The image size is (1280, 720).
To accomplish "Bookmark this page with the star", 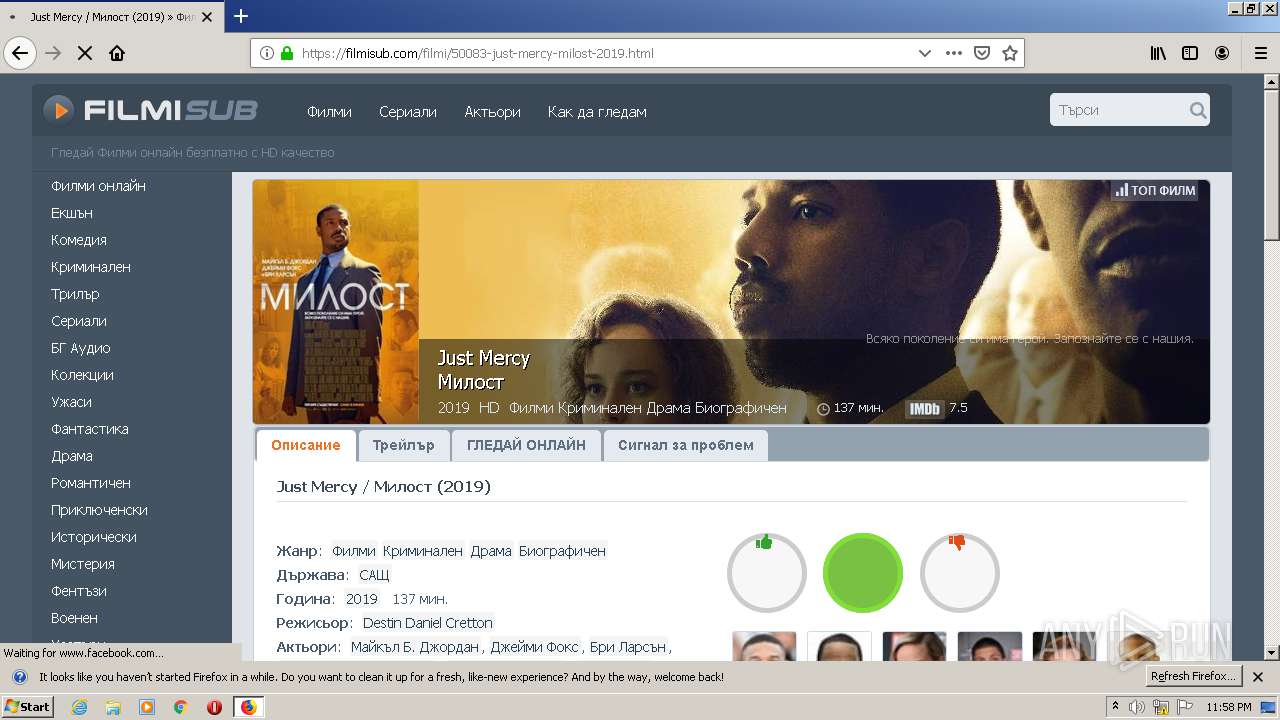I will click(x=1010, y=53).
